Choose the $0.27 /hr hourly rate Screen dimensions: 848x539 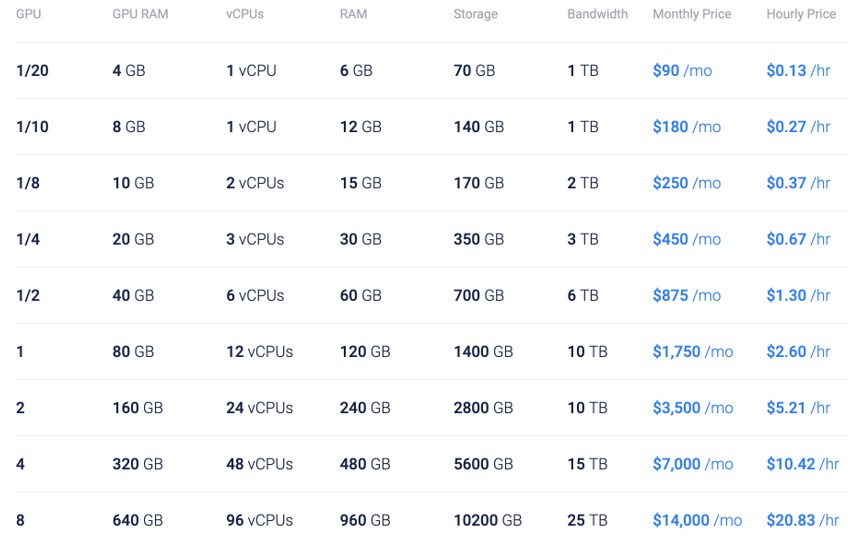pyautogui.click(x=798, y=127)
